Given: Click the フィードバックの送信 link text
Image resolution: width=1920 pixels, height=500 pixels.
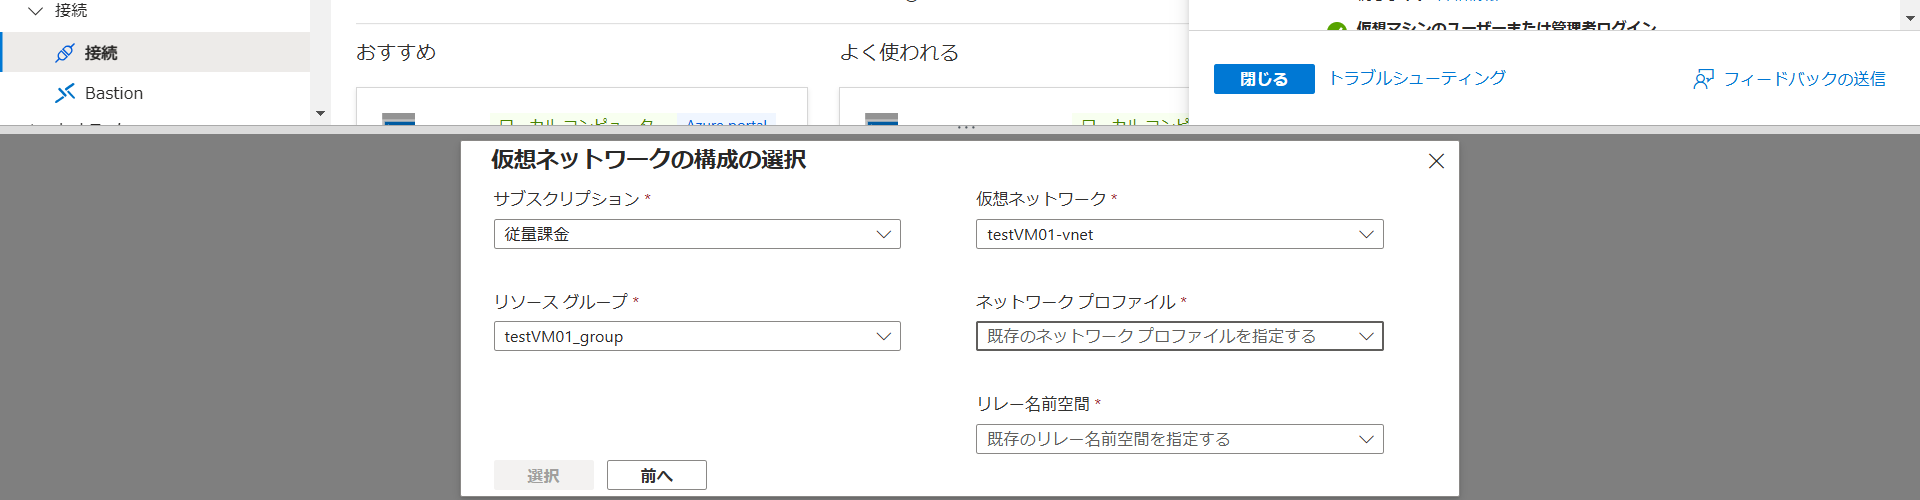Looking at the screenshot, I should [x=1804, y=79].
